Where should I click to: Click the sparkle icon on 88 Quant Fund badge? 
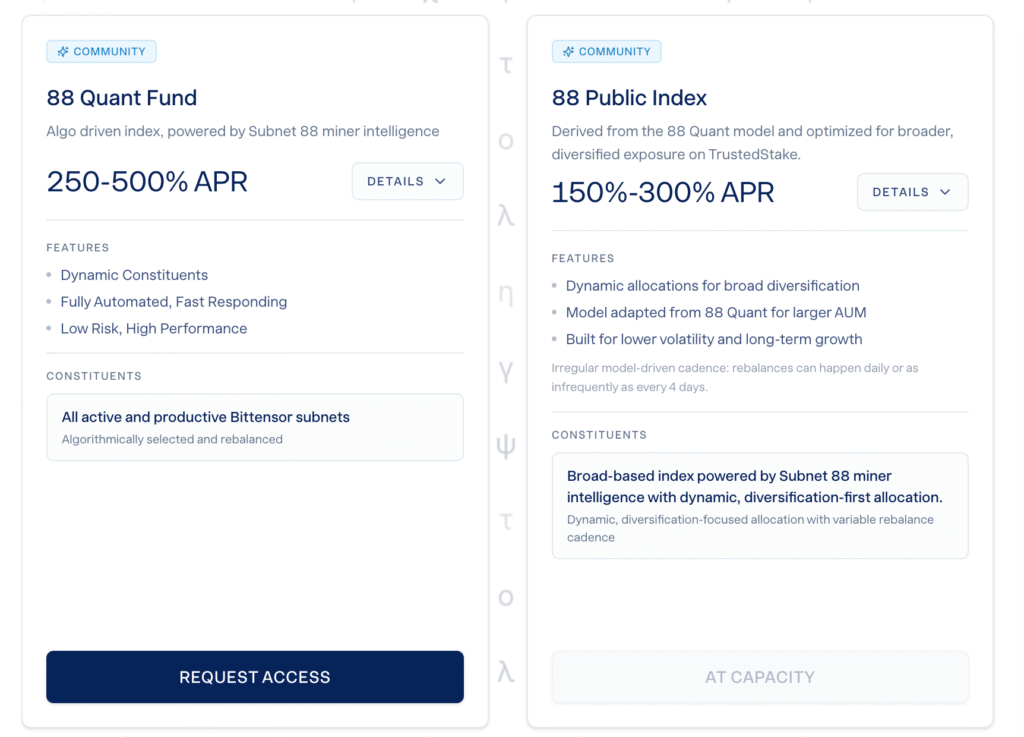point(63,52)
